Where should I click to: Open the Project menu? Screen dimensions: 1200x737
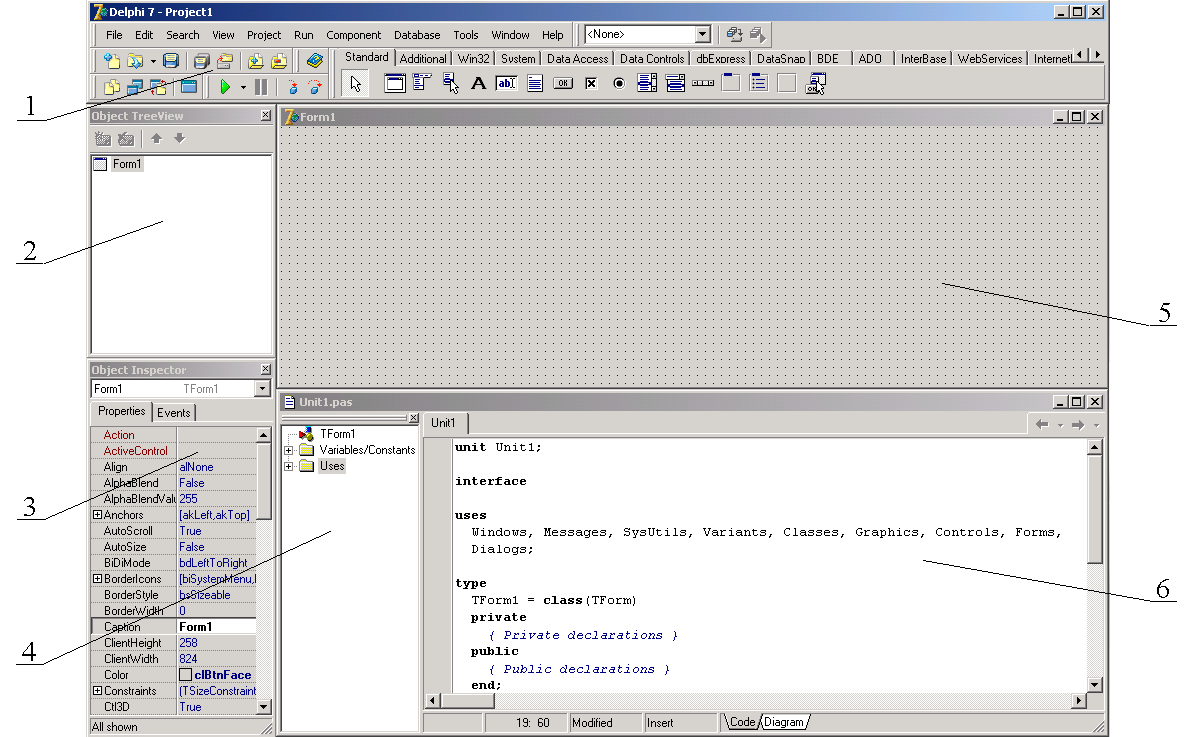(264, 35)
